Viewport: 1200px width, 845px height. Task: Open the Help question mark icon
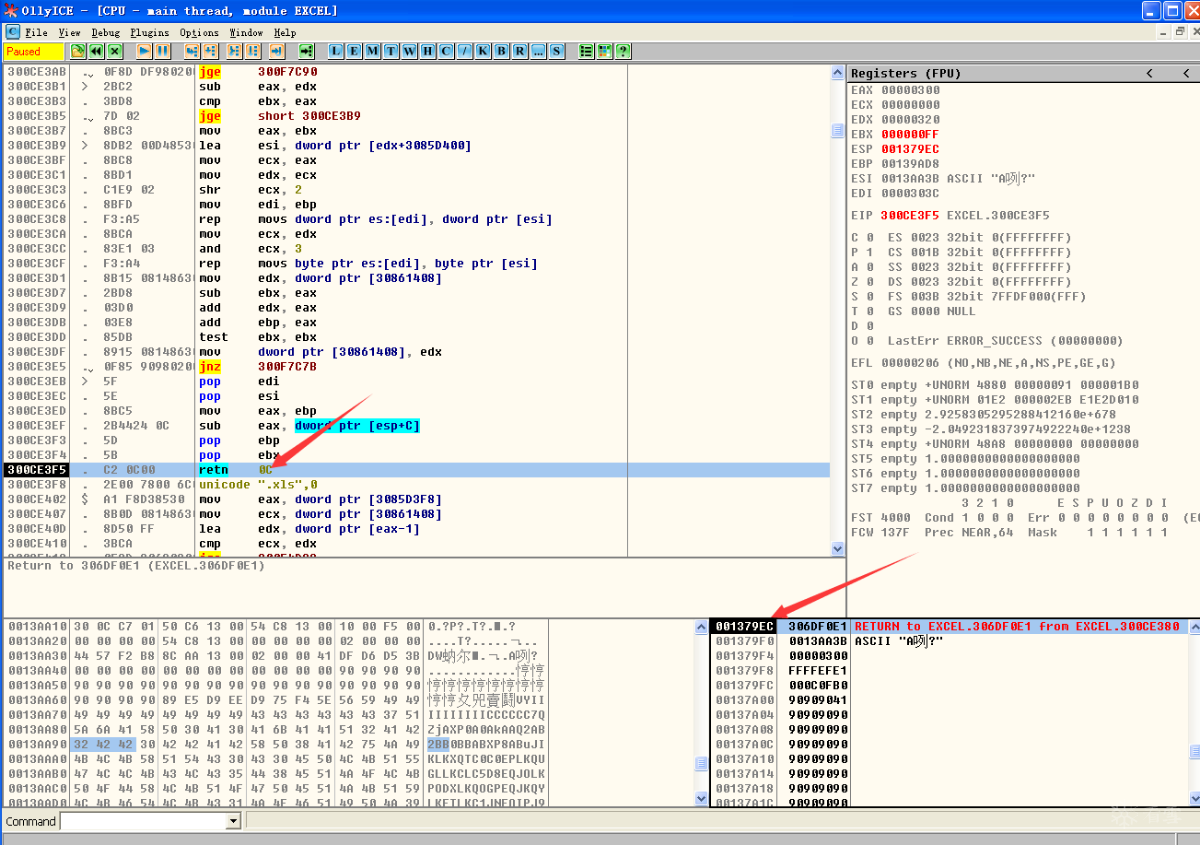pos(623,51)
